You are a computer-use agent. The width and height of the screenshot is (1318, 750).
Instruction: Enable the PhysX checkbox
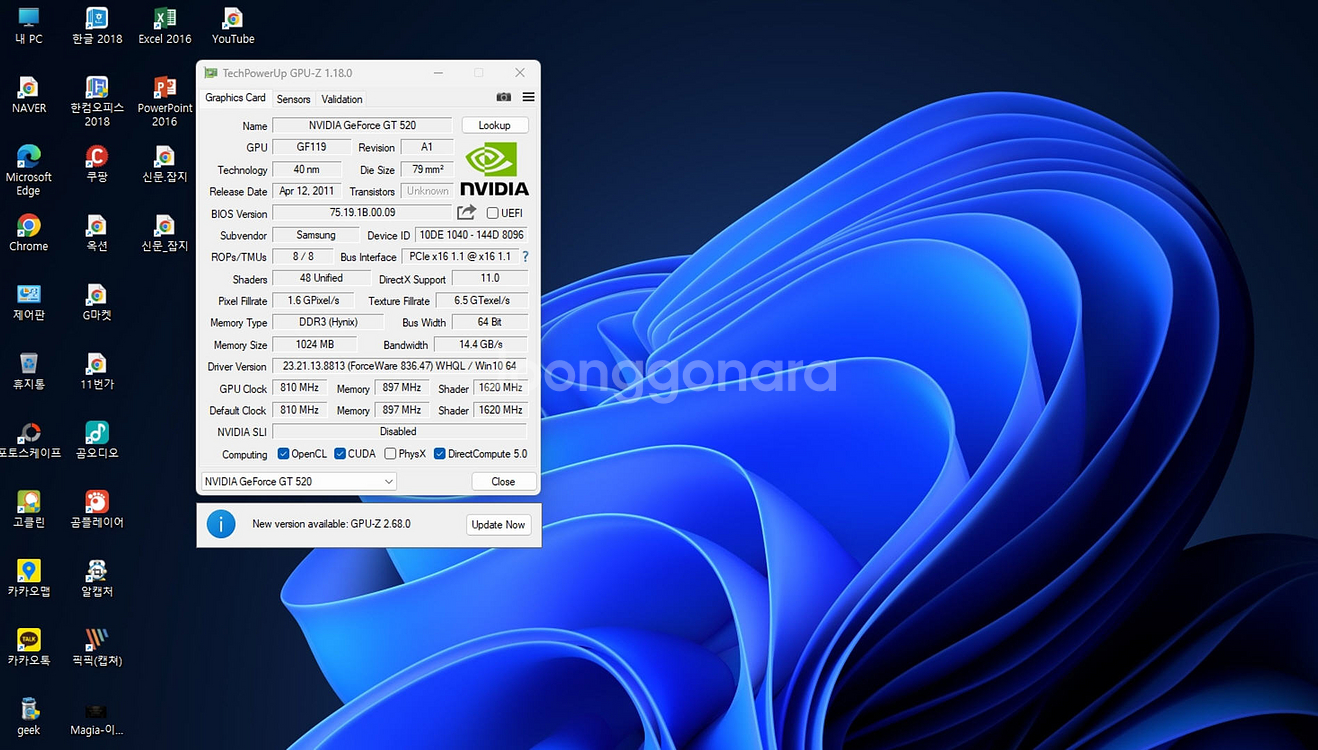click(390, 454)
